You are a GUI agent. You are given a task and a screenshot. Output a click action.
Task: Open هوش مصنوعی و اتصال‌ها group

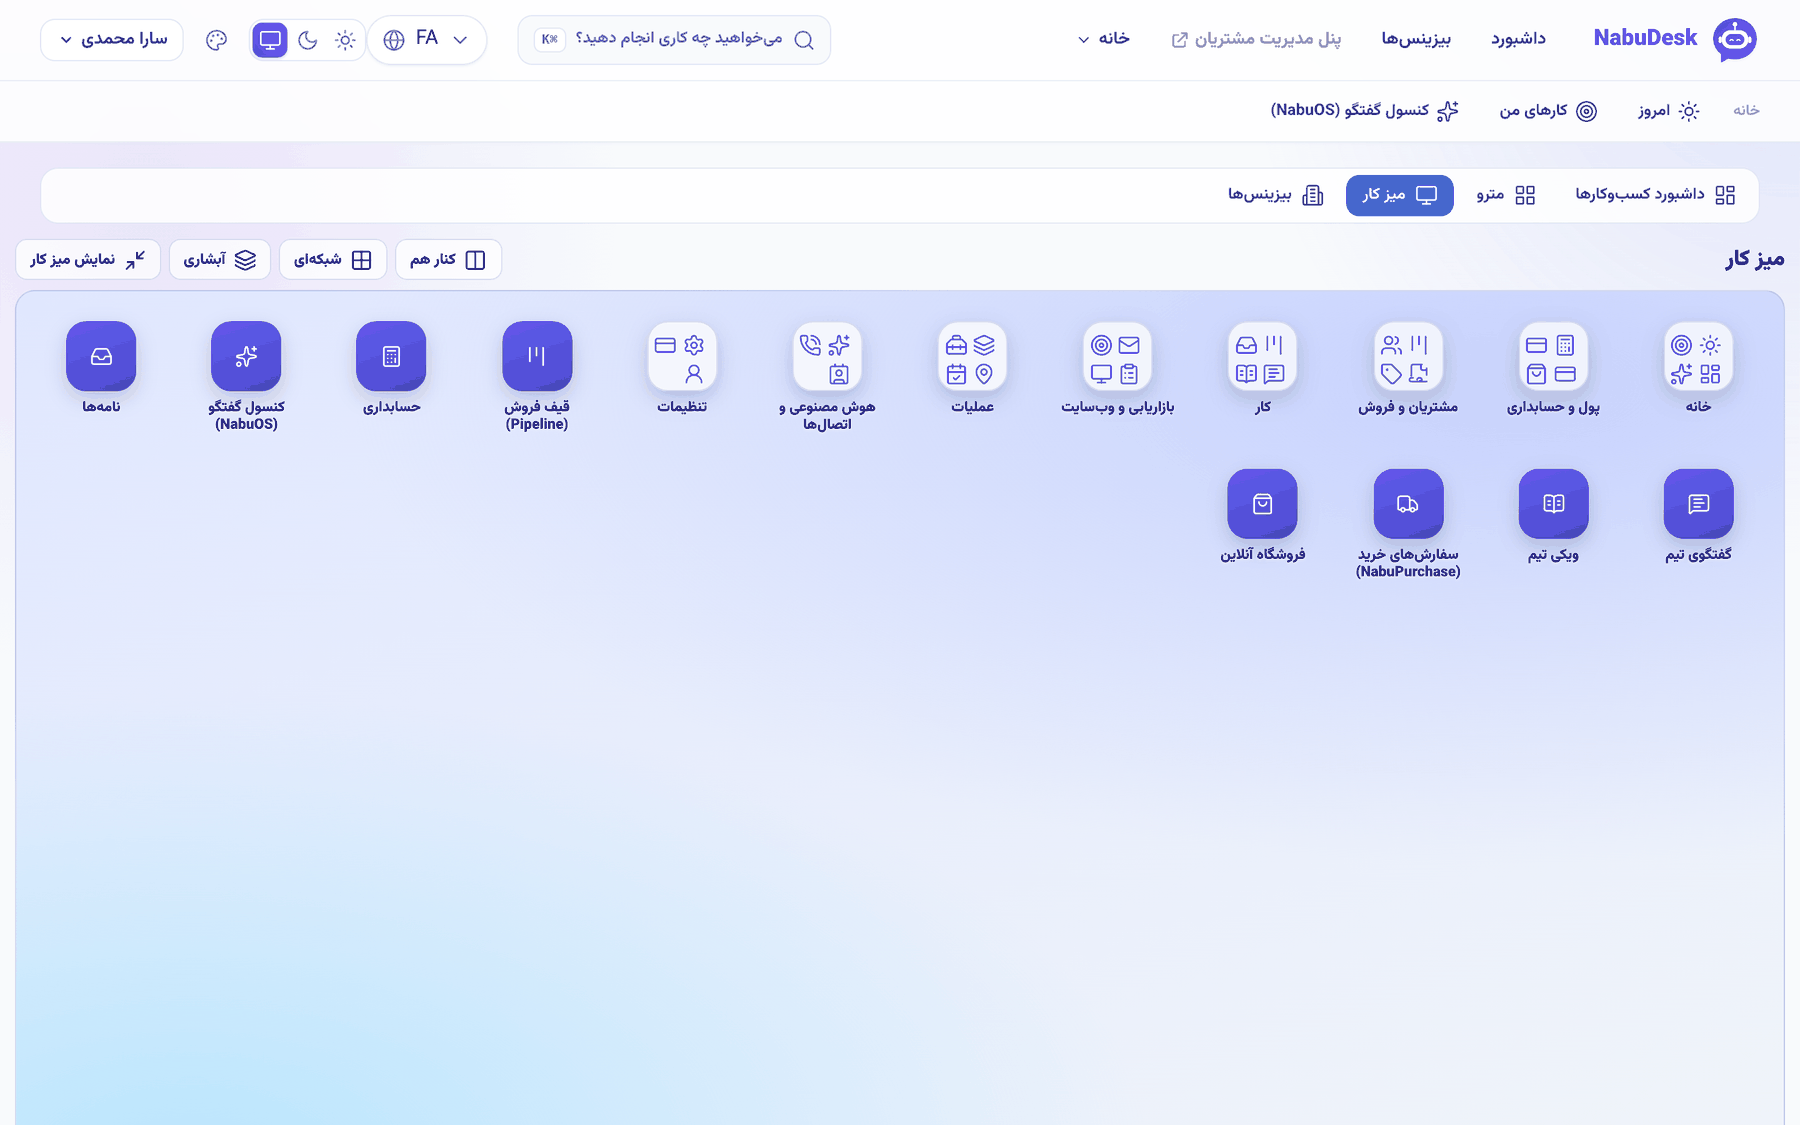(x=827, y=357)
